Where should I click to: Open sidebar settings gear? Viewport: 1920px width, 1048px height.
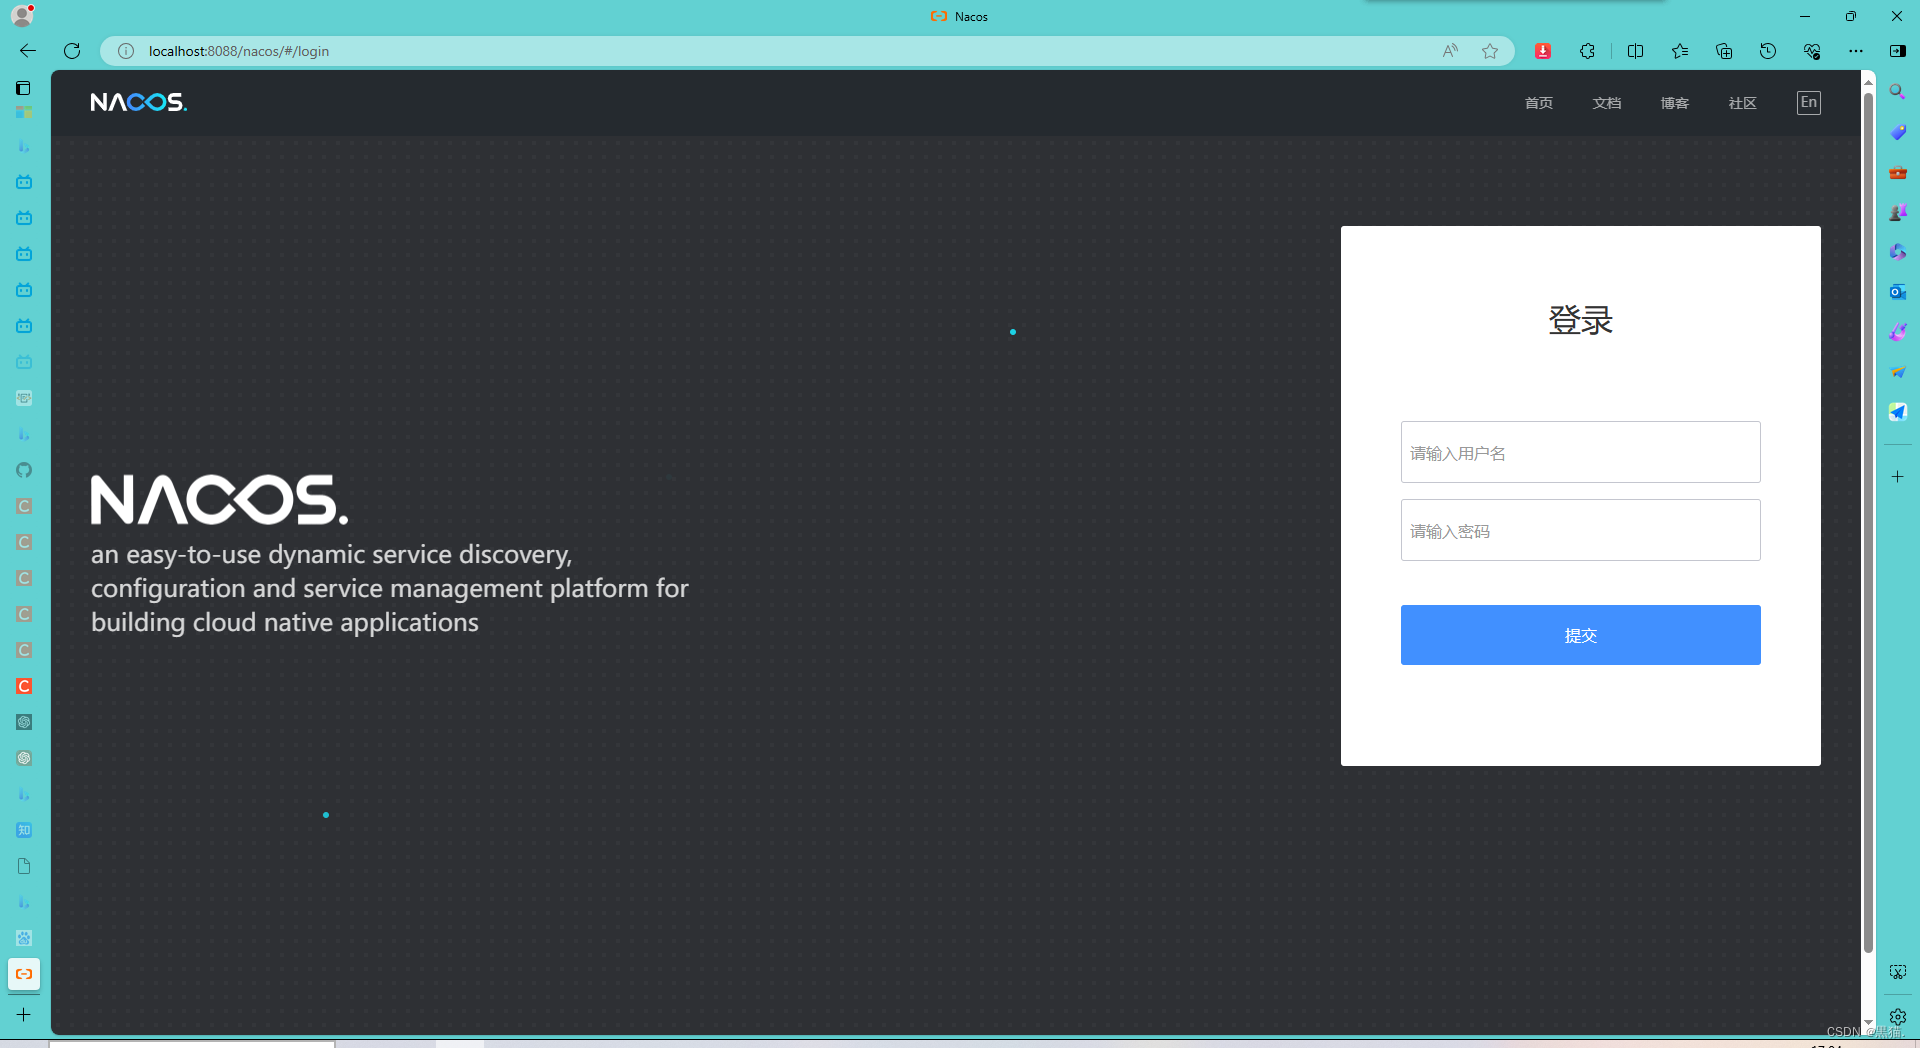(1898, 1016)
